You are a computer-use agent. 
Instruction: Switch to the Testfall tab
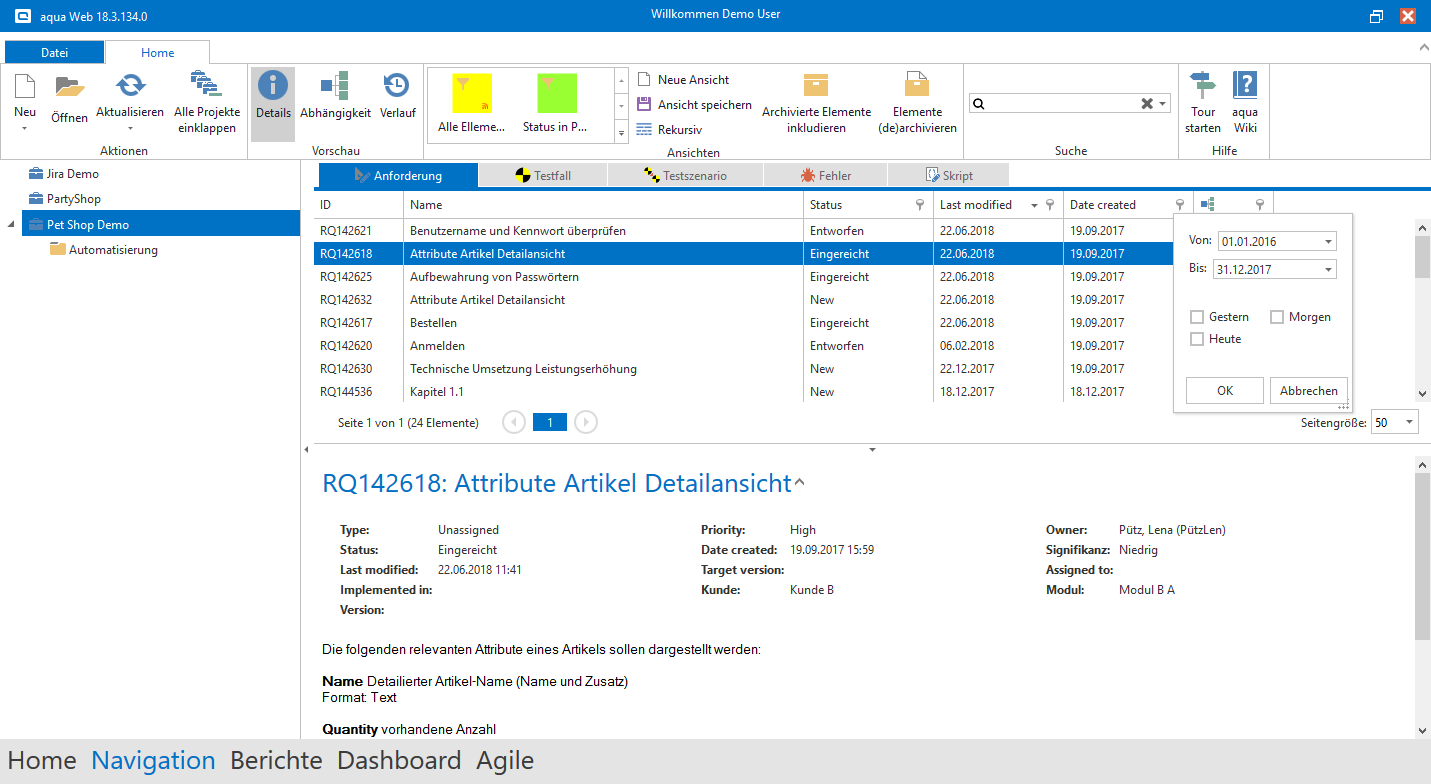[x=542, y=176]
